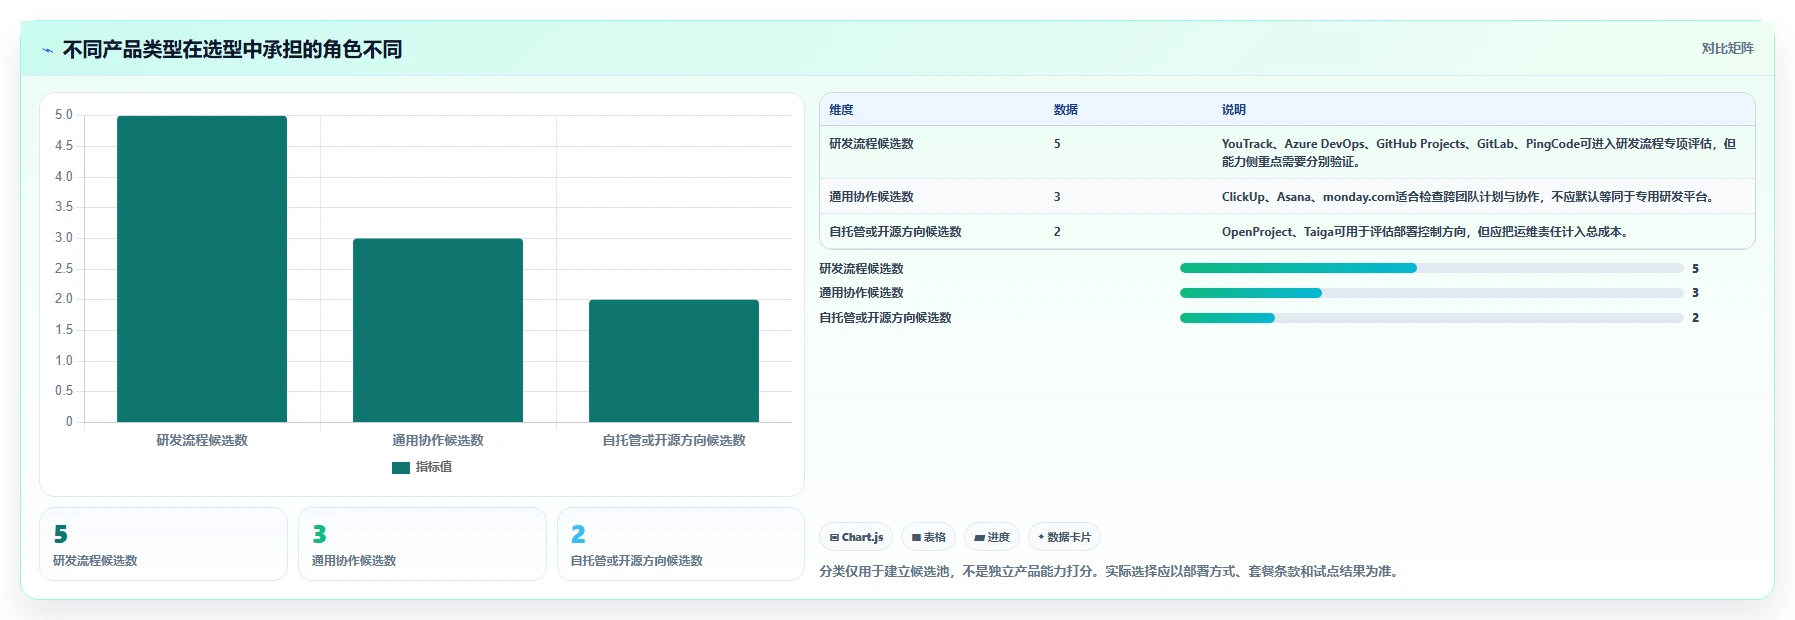Screen dimensions: 1795x620
Task: Click the 通用协作候选数 x-axis label under the chart
Action: click(x=438, y=440)
